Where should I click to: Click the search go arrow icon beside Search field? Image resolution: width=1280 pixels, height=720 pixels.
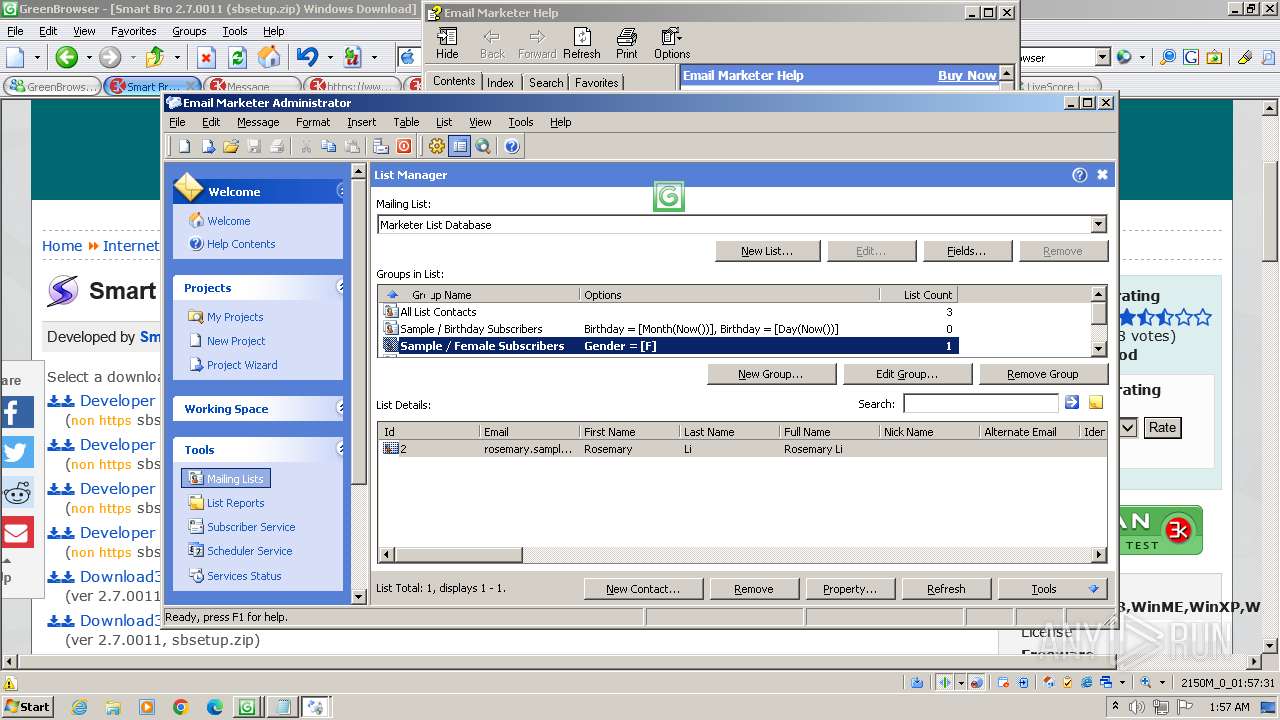1072,403
